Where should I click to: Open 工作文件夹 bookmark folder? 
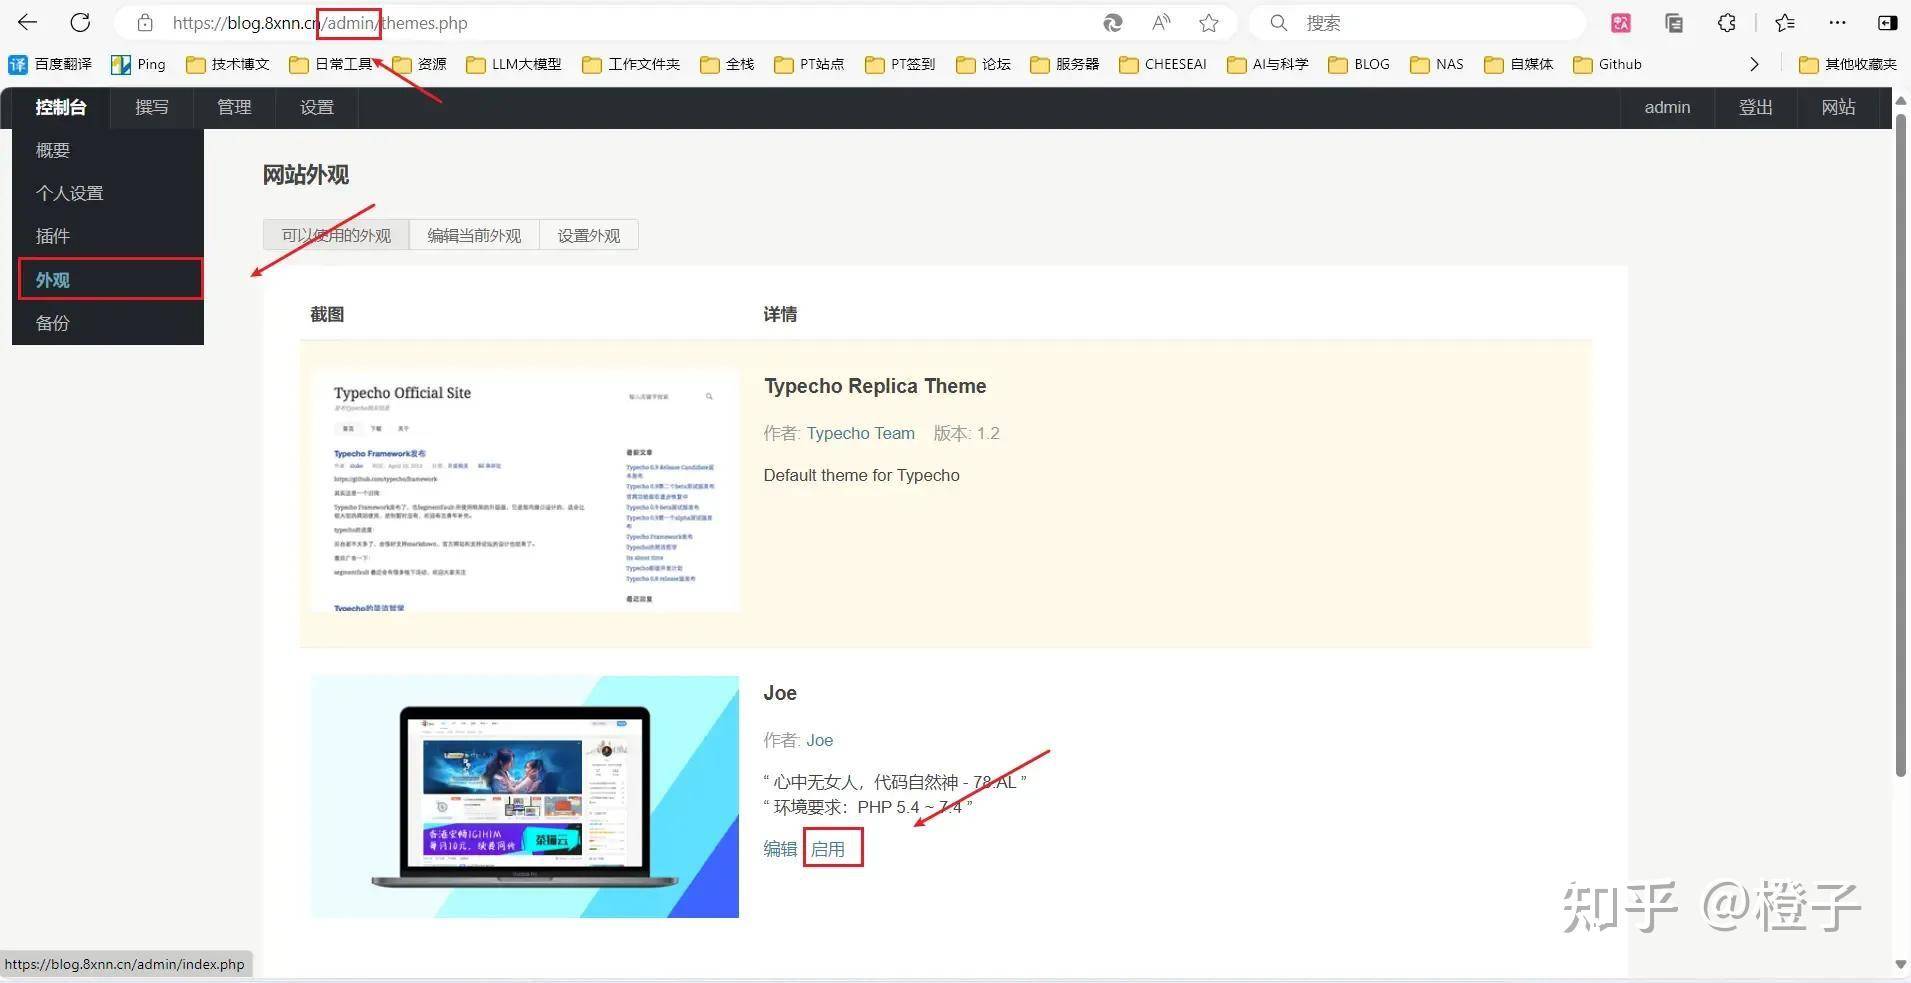click(x=631, y=64)
